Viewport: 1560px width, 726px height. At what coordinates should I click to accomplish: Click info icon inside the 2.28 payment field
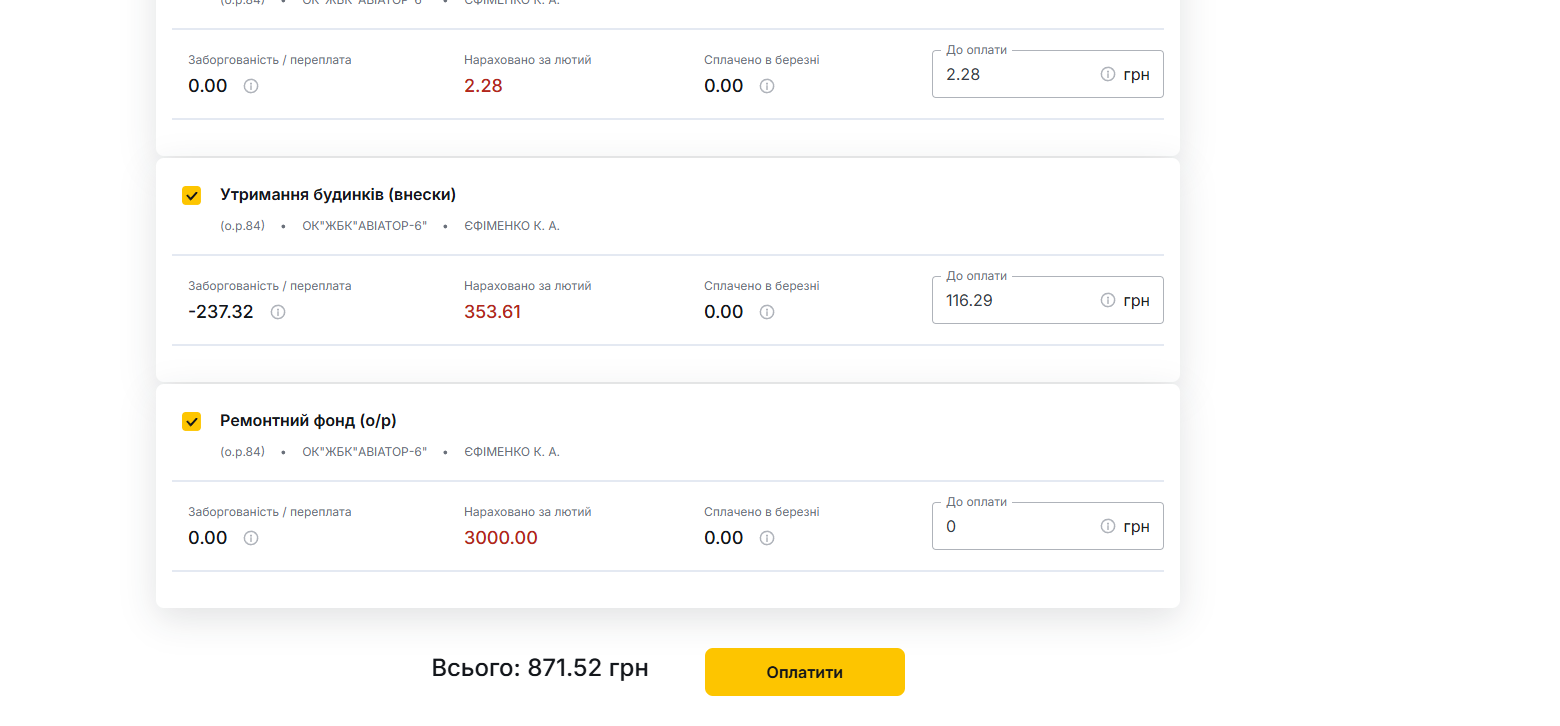point(1108,74)
